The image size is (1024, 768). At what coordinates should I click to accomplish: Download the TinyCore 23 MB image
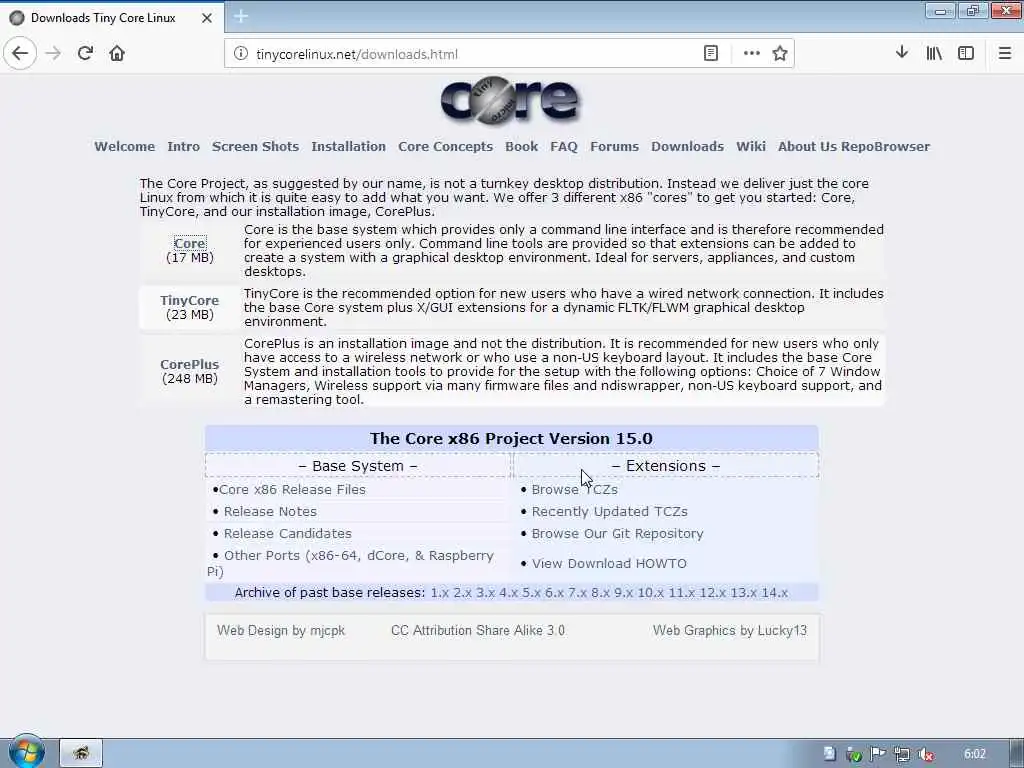coord(189,300)
